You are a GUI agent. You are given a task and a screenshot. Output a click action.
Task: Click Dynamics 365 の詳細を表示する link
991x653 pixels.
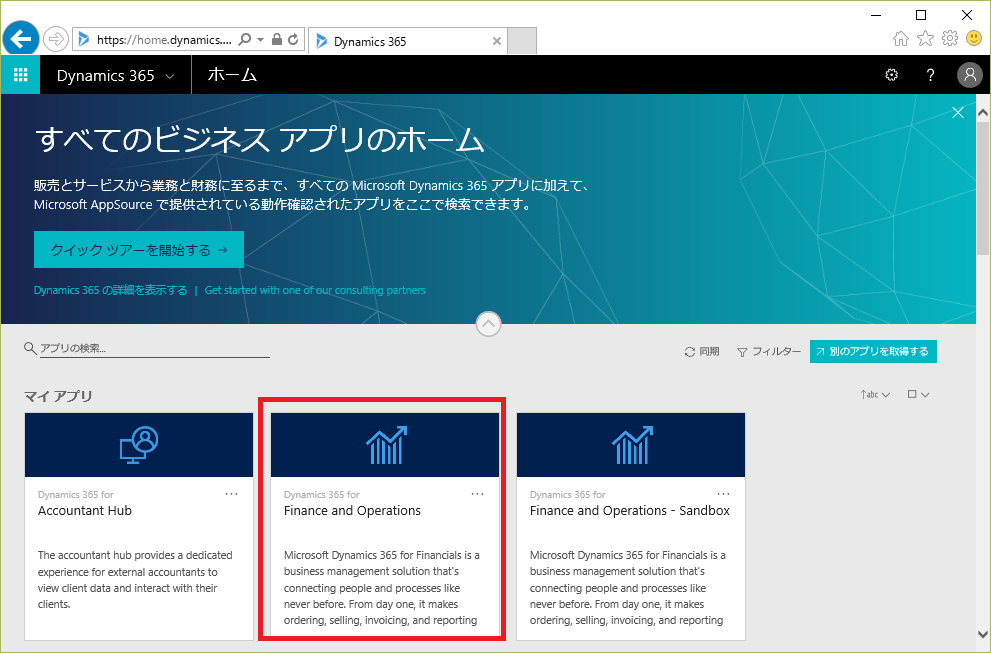tap(111, 290)
